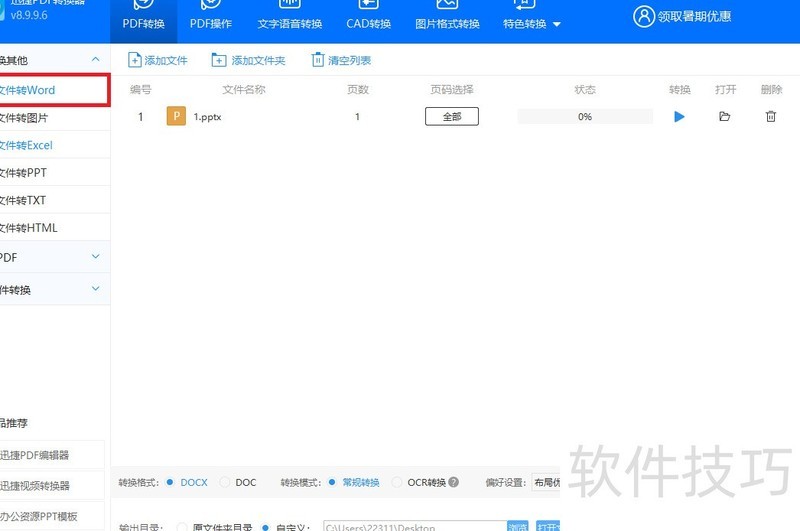The image size is (800, 531).
Task: Click the user avatar icon beside 领取暑期优惠
Action: 643,16
